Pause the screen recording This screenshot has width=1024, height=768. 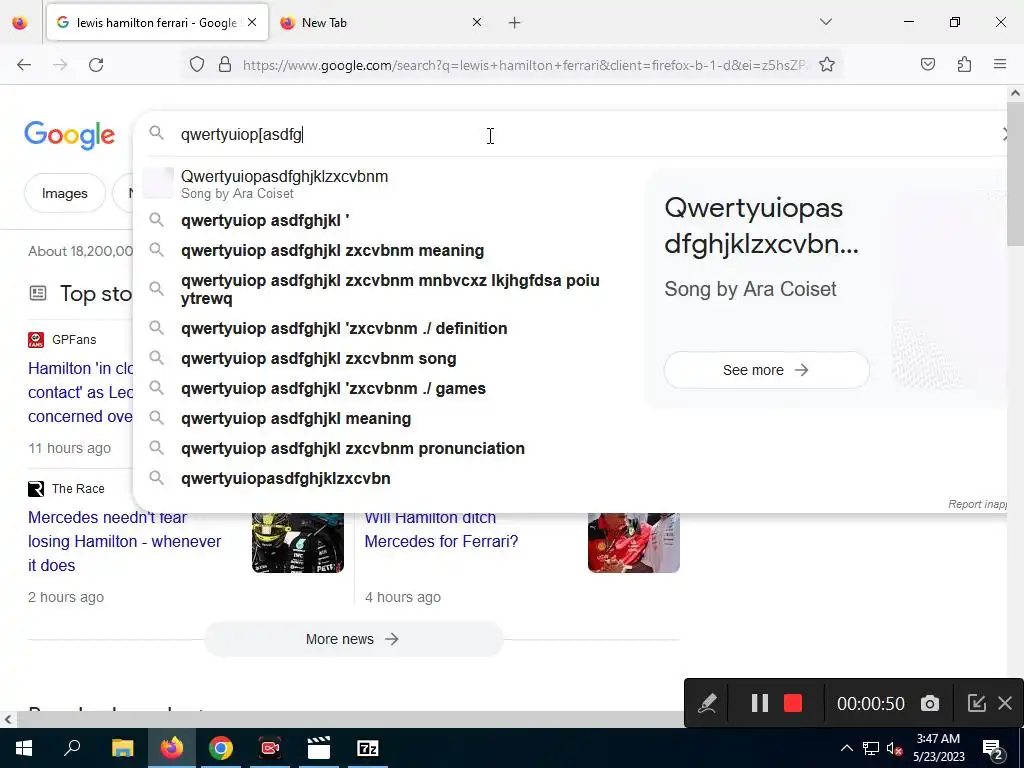pyautogui.click(x=760, y=703)
